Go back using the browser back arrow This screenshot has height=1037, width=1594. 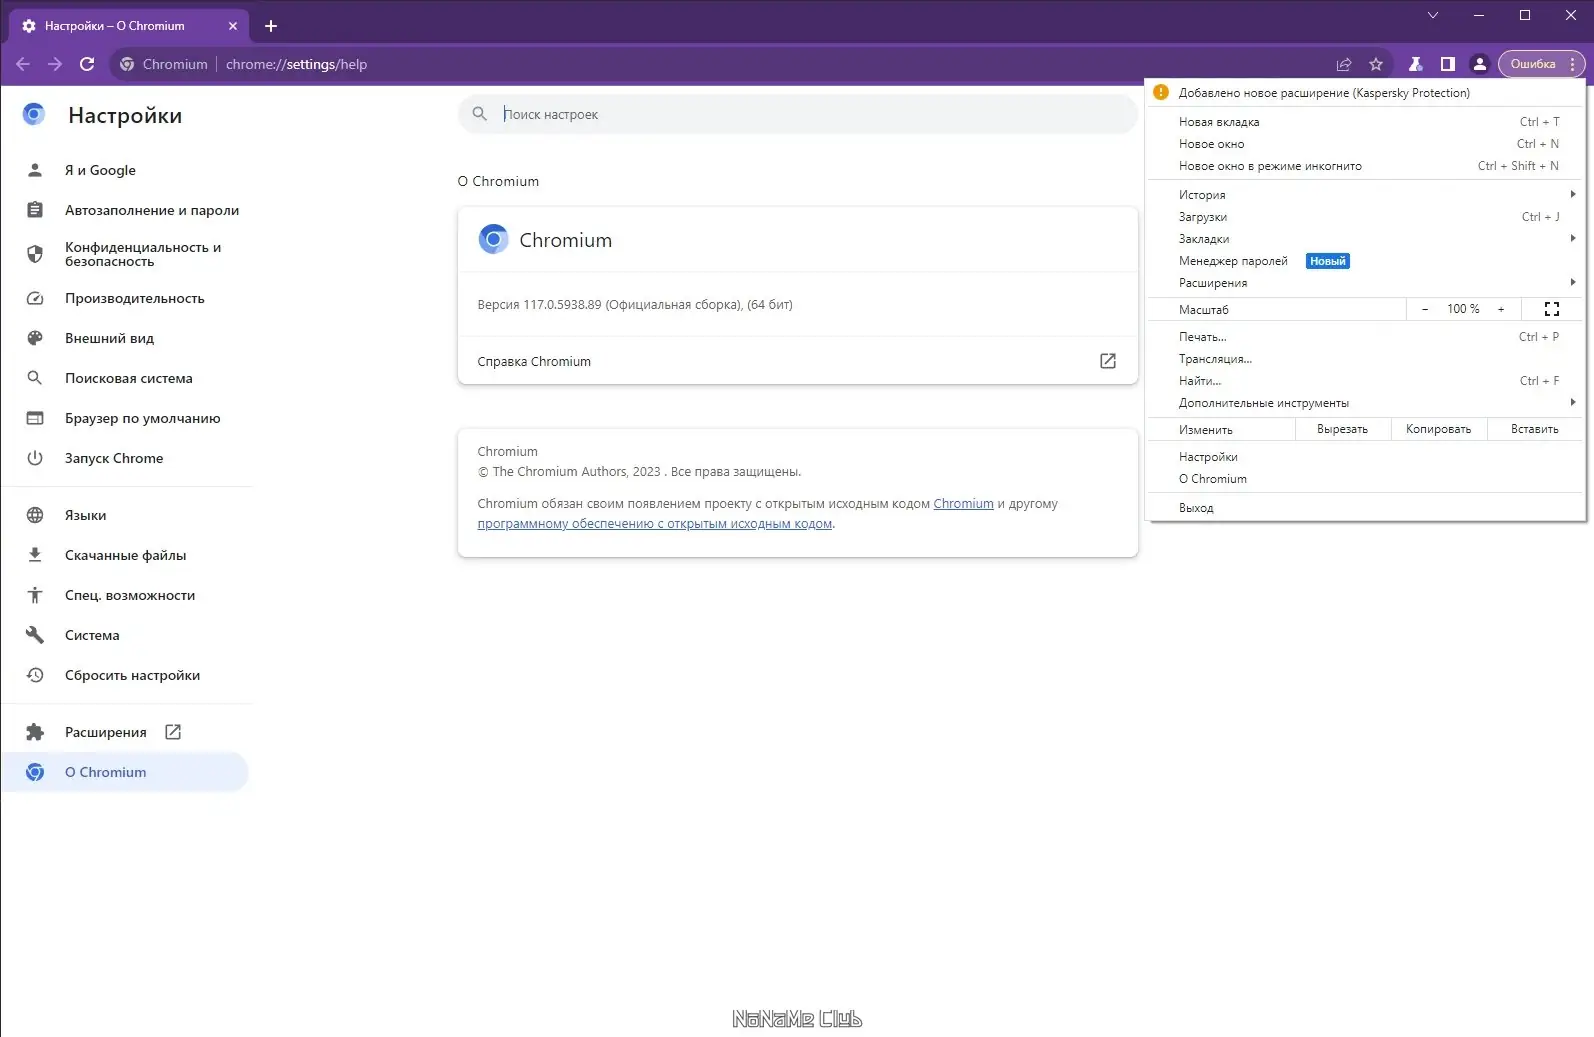pyautogui.click(x=23, y=64)
